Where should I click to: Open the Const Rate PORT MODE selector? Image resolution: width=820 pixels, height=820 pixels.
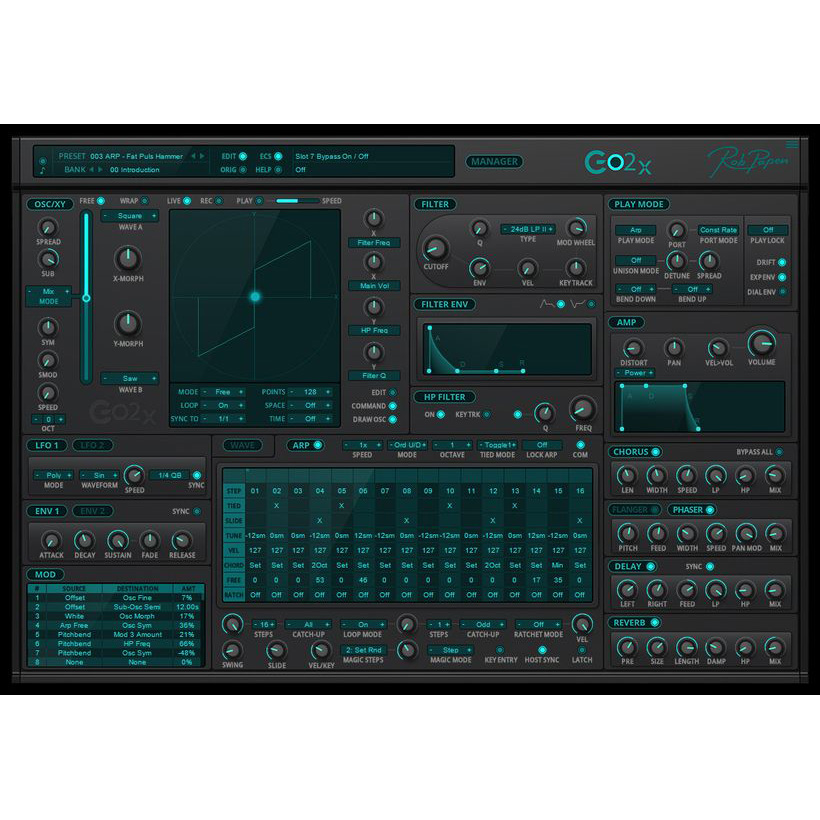(718, 230)
